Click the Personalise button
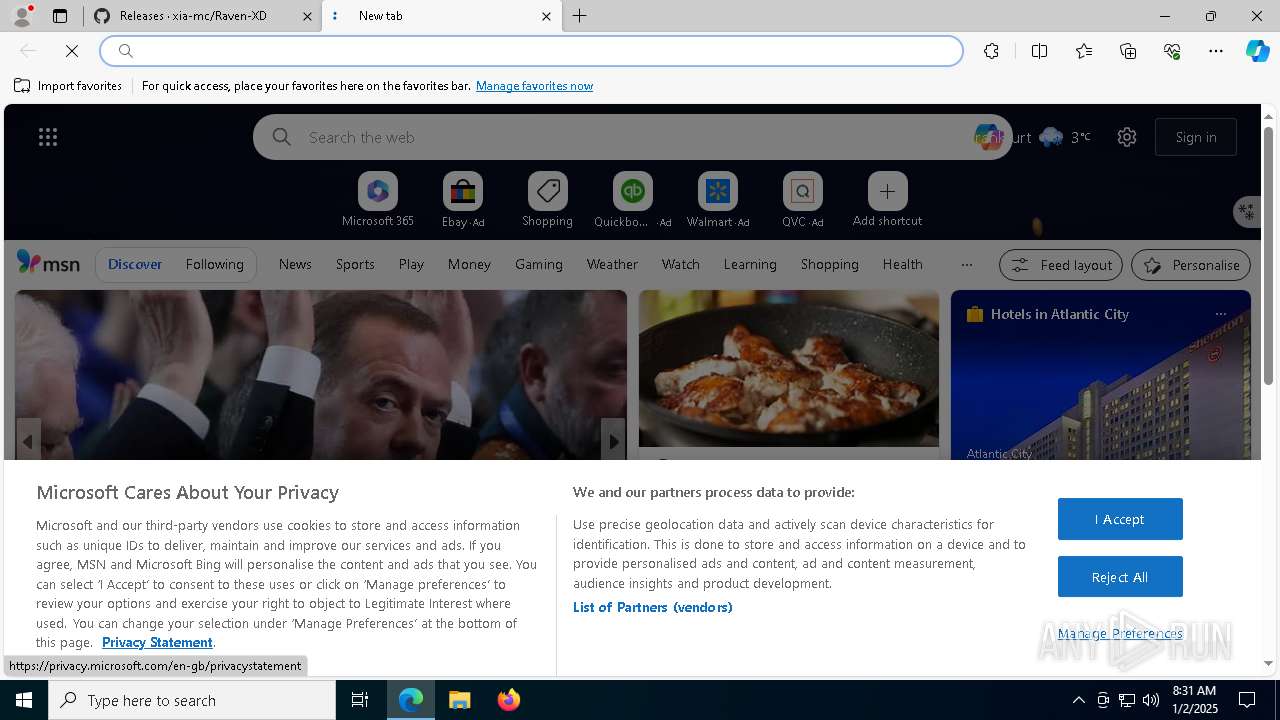Viewport: 1280px width, 720px height. click(x=1191, y=265)
